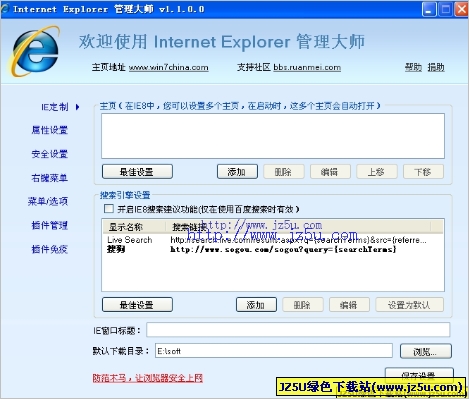This screenshot has height=399, width=469.
Task: Click the sogou.com query URL text
Action: tap(283, 249)
